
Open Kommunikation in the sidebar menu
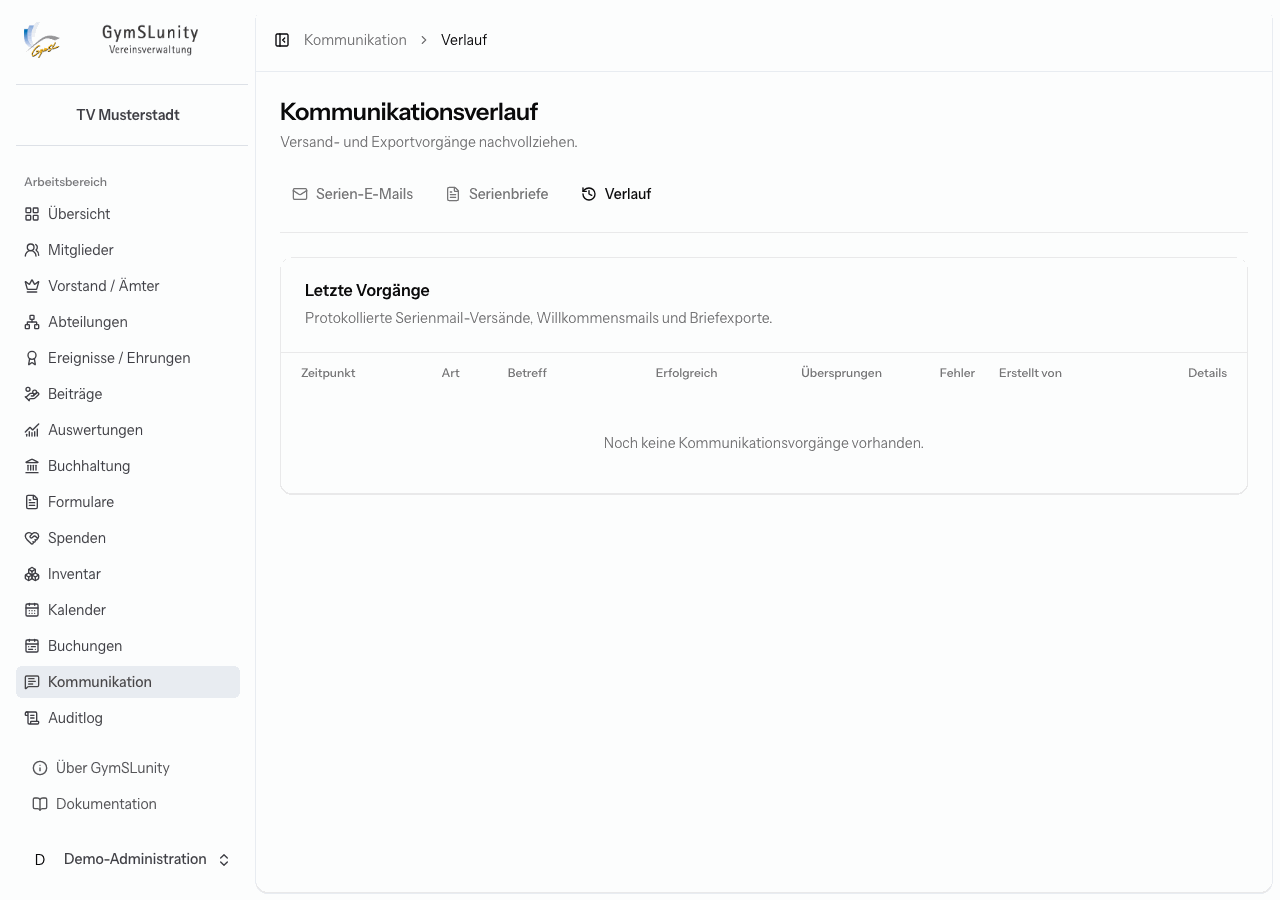(128, 682)
